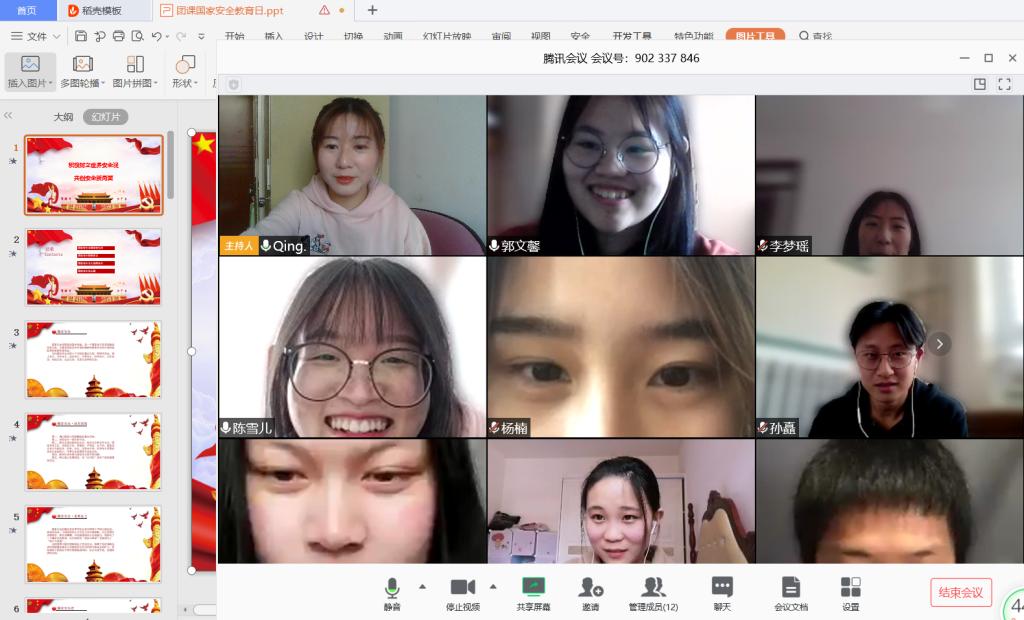
Task: Expand microphone options arrow
Action: (x=422, y=586)
